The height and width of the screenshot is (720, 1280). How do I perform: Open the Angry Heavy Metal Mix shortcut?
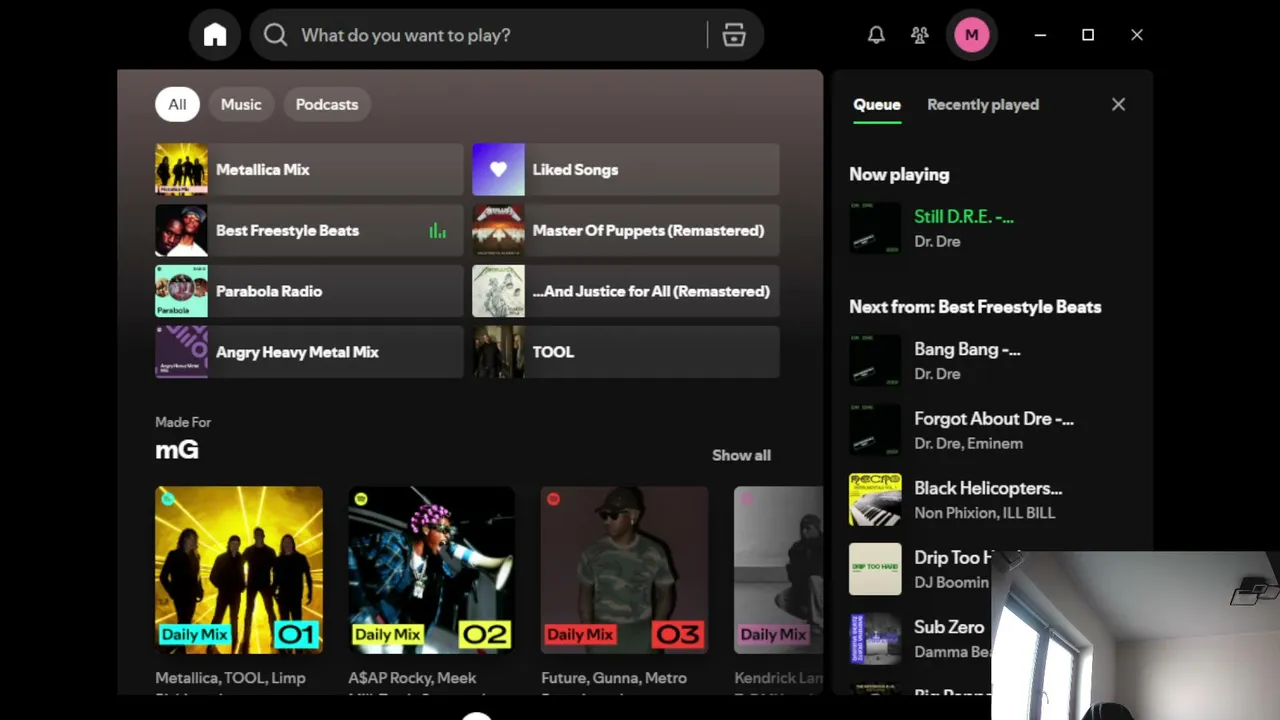tap(309, 352)
